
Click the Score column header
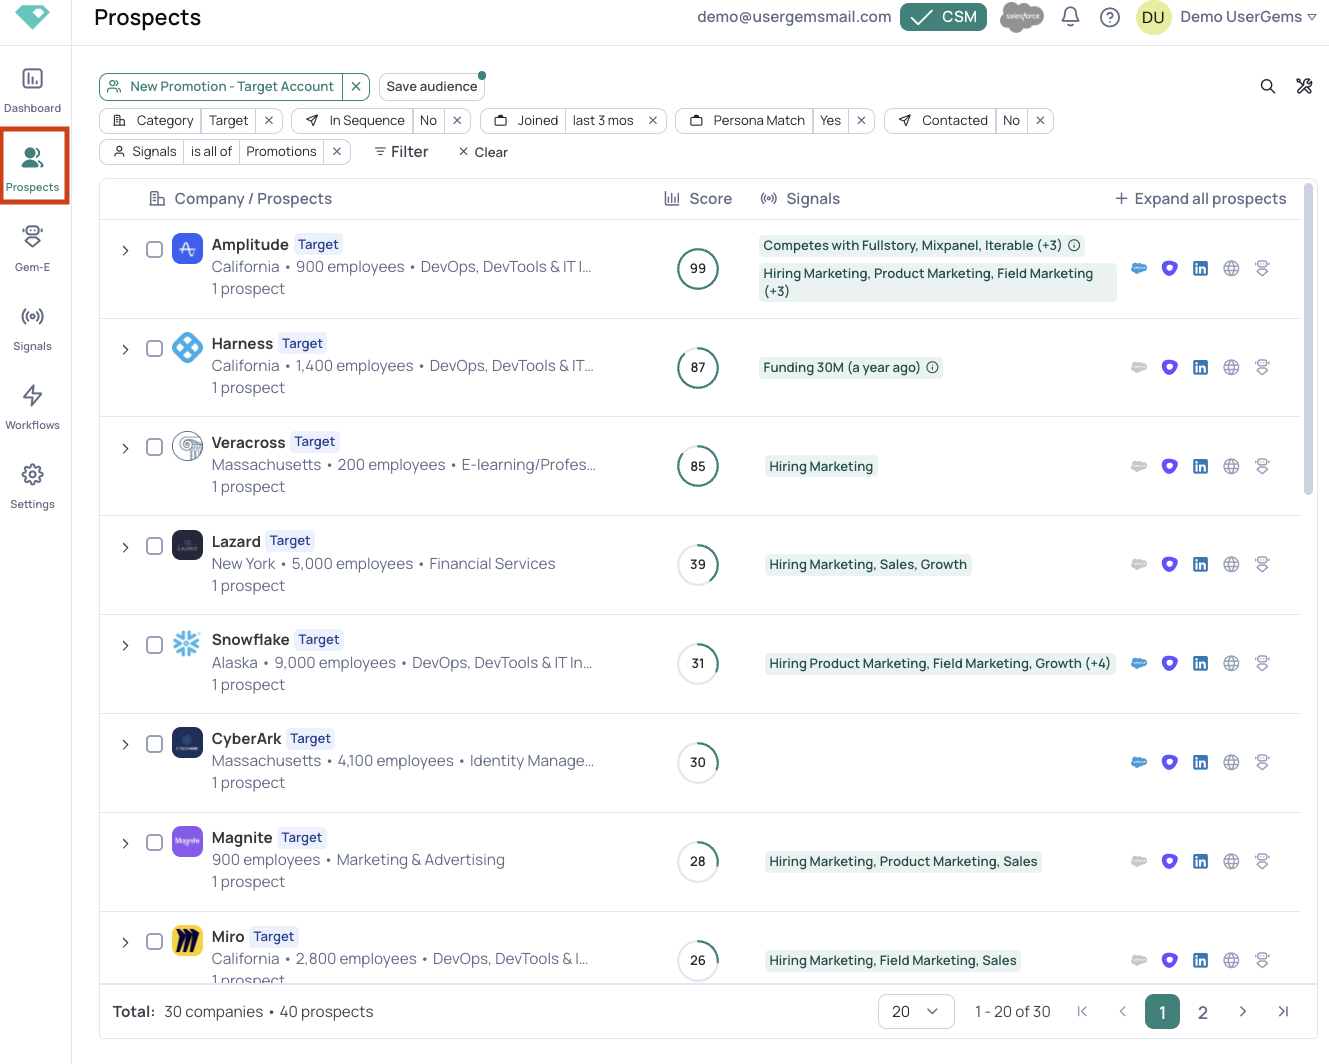[x=698, y=198]
